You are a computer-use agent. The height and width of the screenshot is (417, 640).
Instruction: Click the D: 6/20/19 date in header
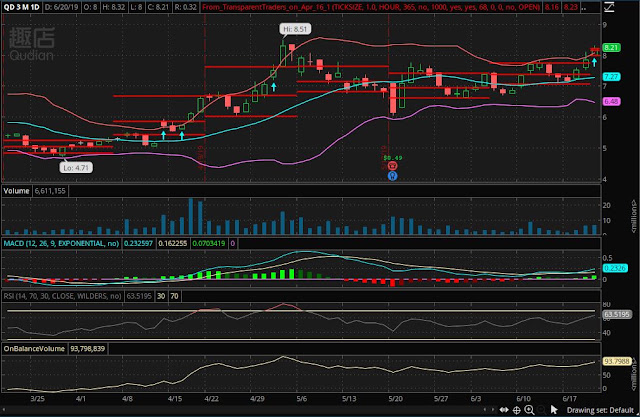(x=61, y=7)
